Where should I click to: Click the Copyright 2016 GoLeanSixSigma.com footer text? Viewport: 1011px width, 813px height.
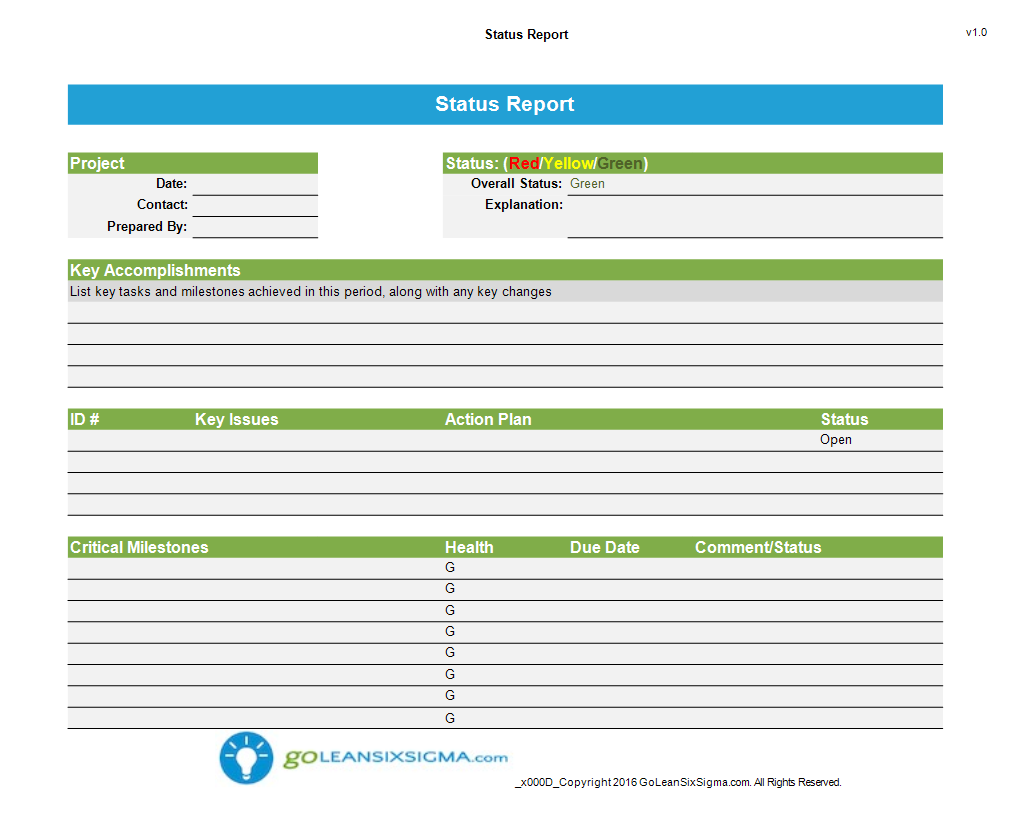(678, 782)
